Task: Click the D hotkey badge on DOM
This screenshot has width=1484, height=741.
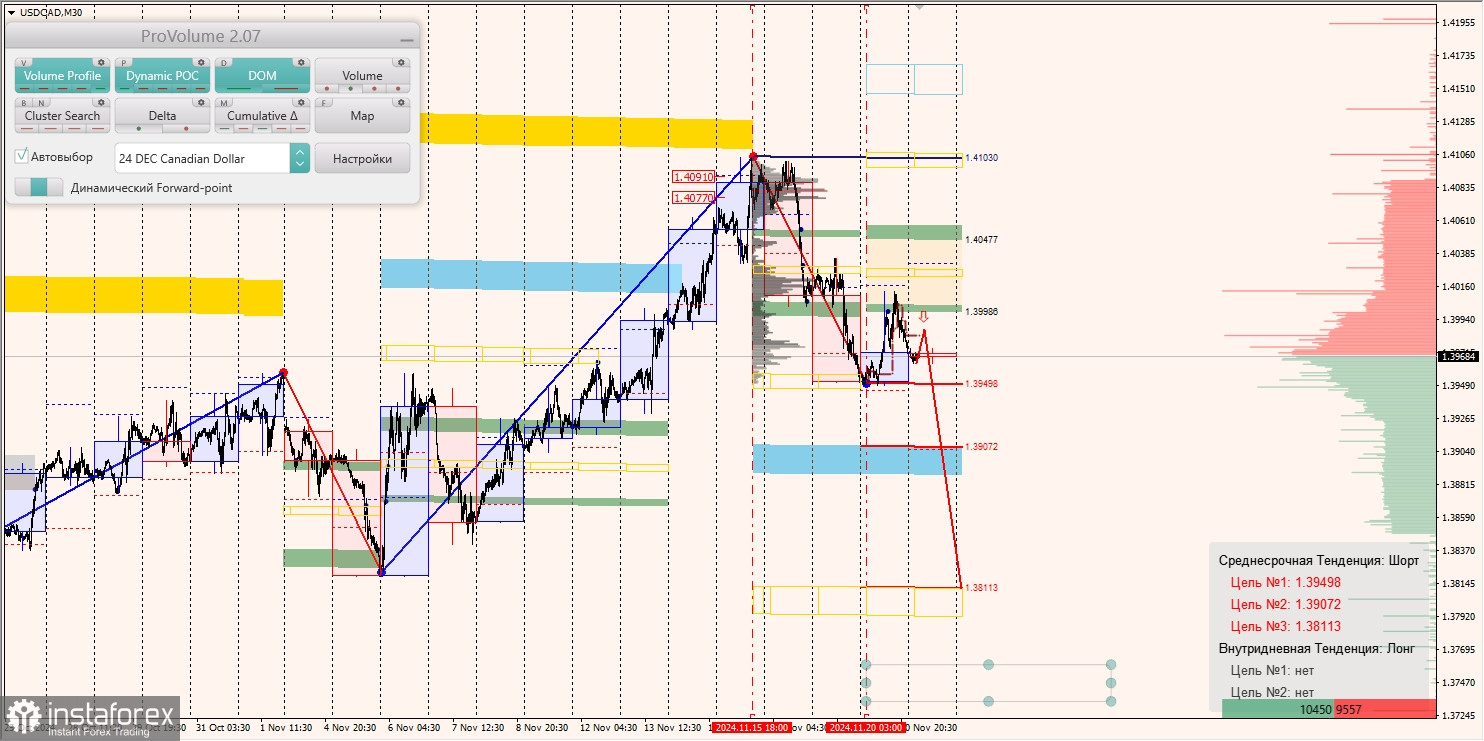Action: pos(225,62)
